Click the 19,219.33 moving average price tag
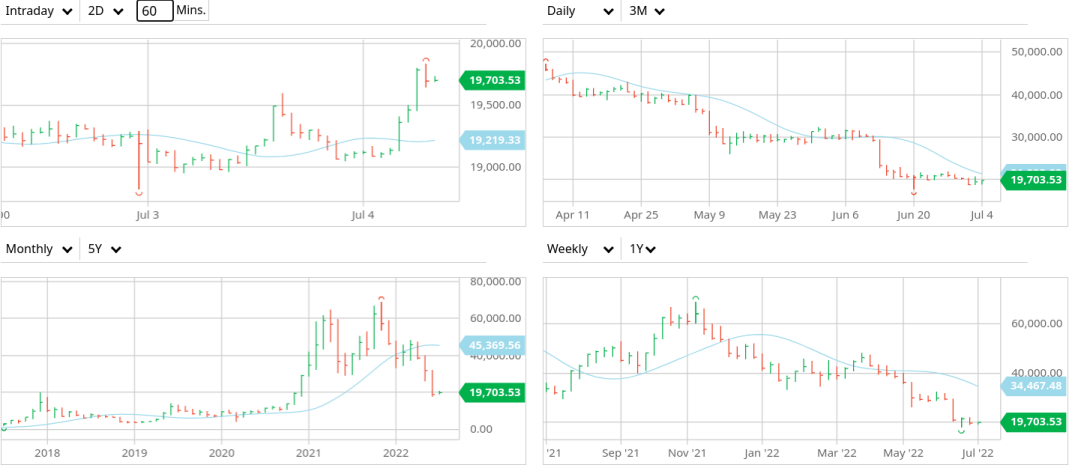 coord(494,141)
